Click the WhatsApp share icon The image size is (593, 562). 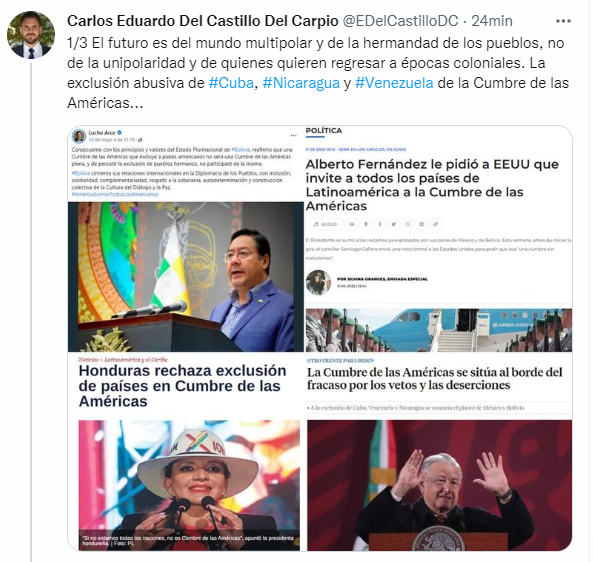pos(408,224)
